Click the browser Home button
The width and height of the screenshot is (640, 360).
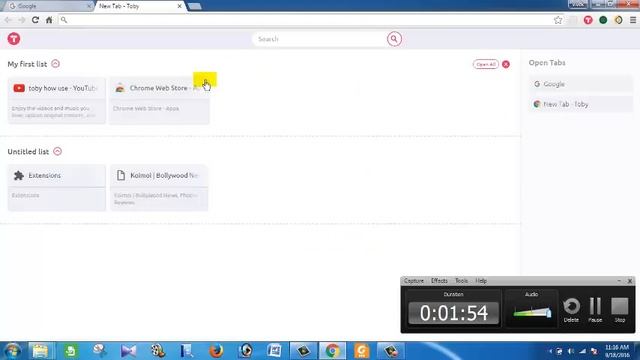[x=49, y=20]
